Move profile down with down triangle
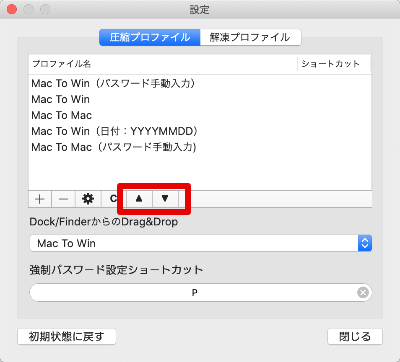This screenshot has width=400, height=362. 165,199
